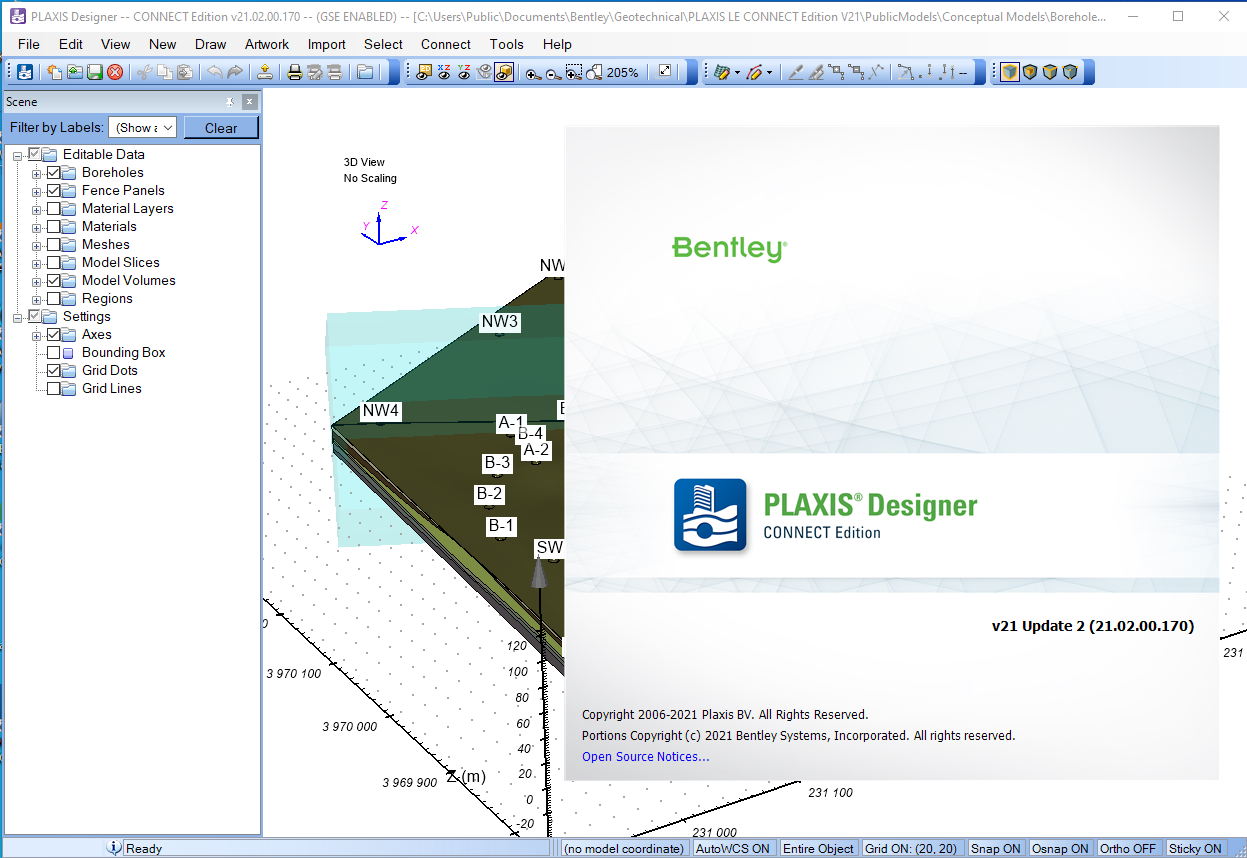Save the model with green disk icon
Screen dimensions: 1247x858
[94, 72]
